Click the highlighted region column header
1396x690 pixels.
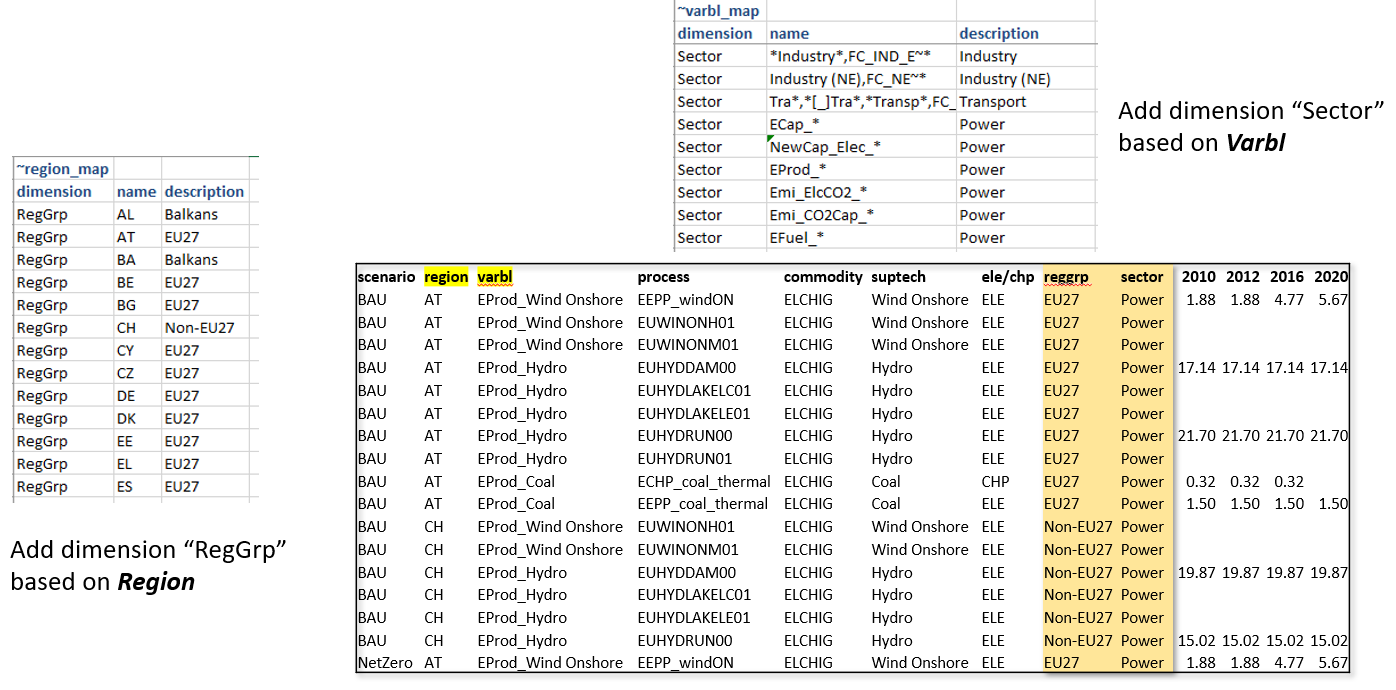[446, 277]
